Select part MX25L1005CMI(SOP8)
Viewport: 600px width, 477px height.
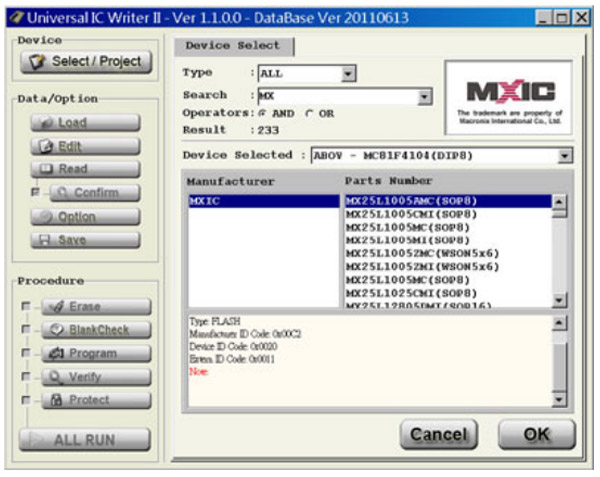[x=448, y=214]
